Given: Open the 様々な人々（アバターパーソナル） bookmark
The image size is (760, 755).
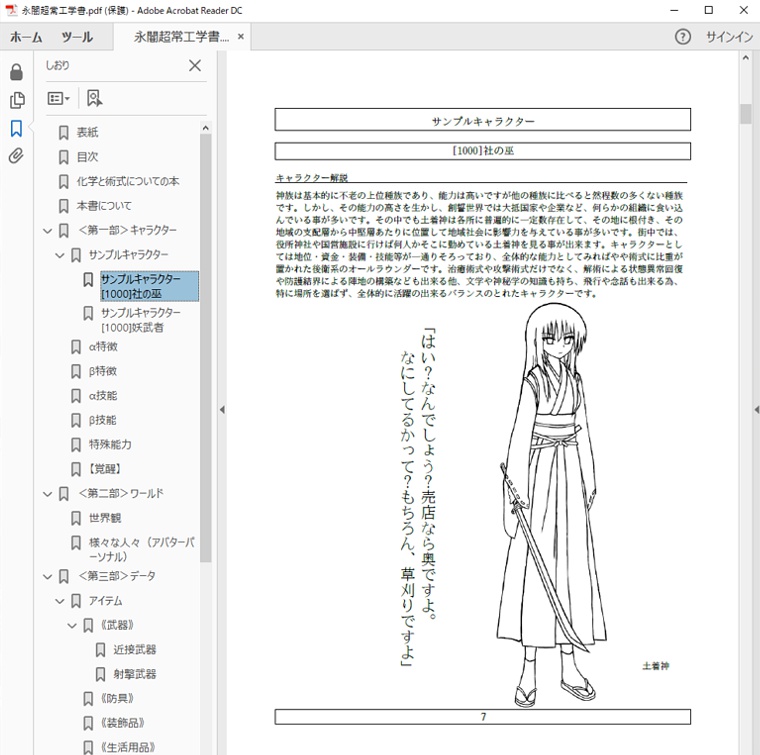Looking at the screenshot, I should click(142, 550).
